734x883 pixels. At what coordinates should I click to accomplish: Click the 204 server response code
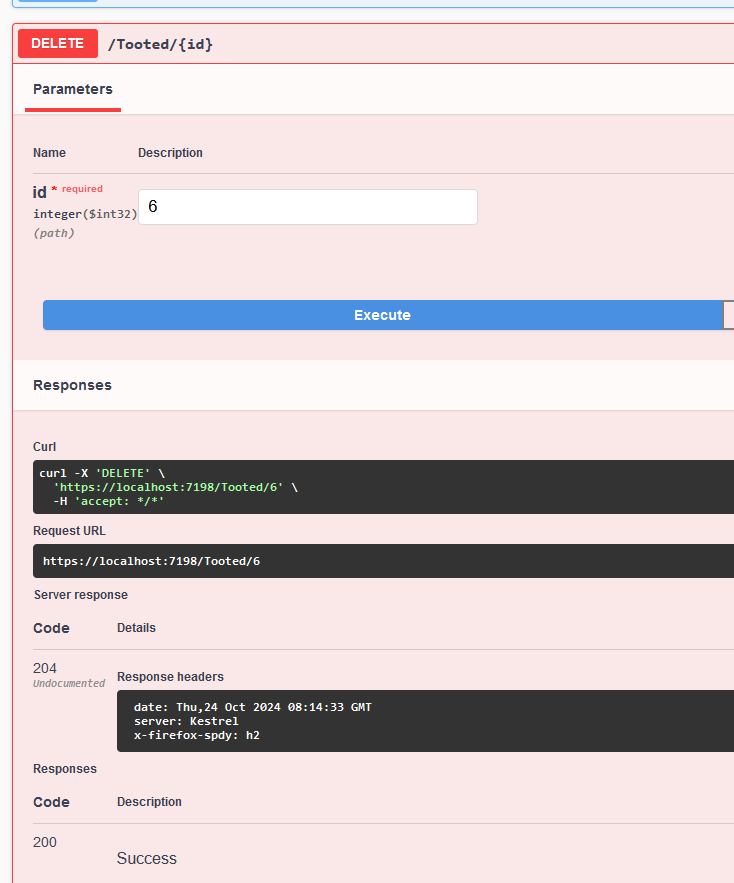[x=45, y=668]
